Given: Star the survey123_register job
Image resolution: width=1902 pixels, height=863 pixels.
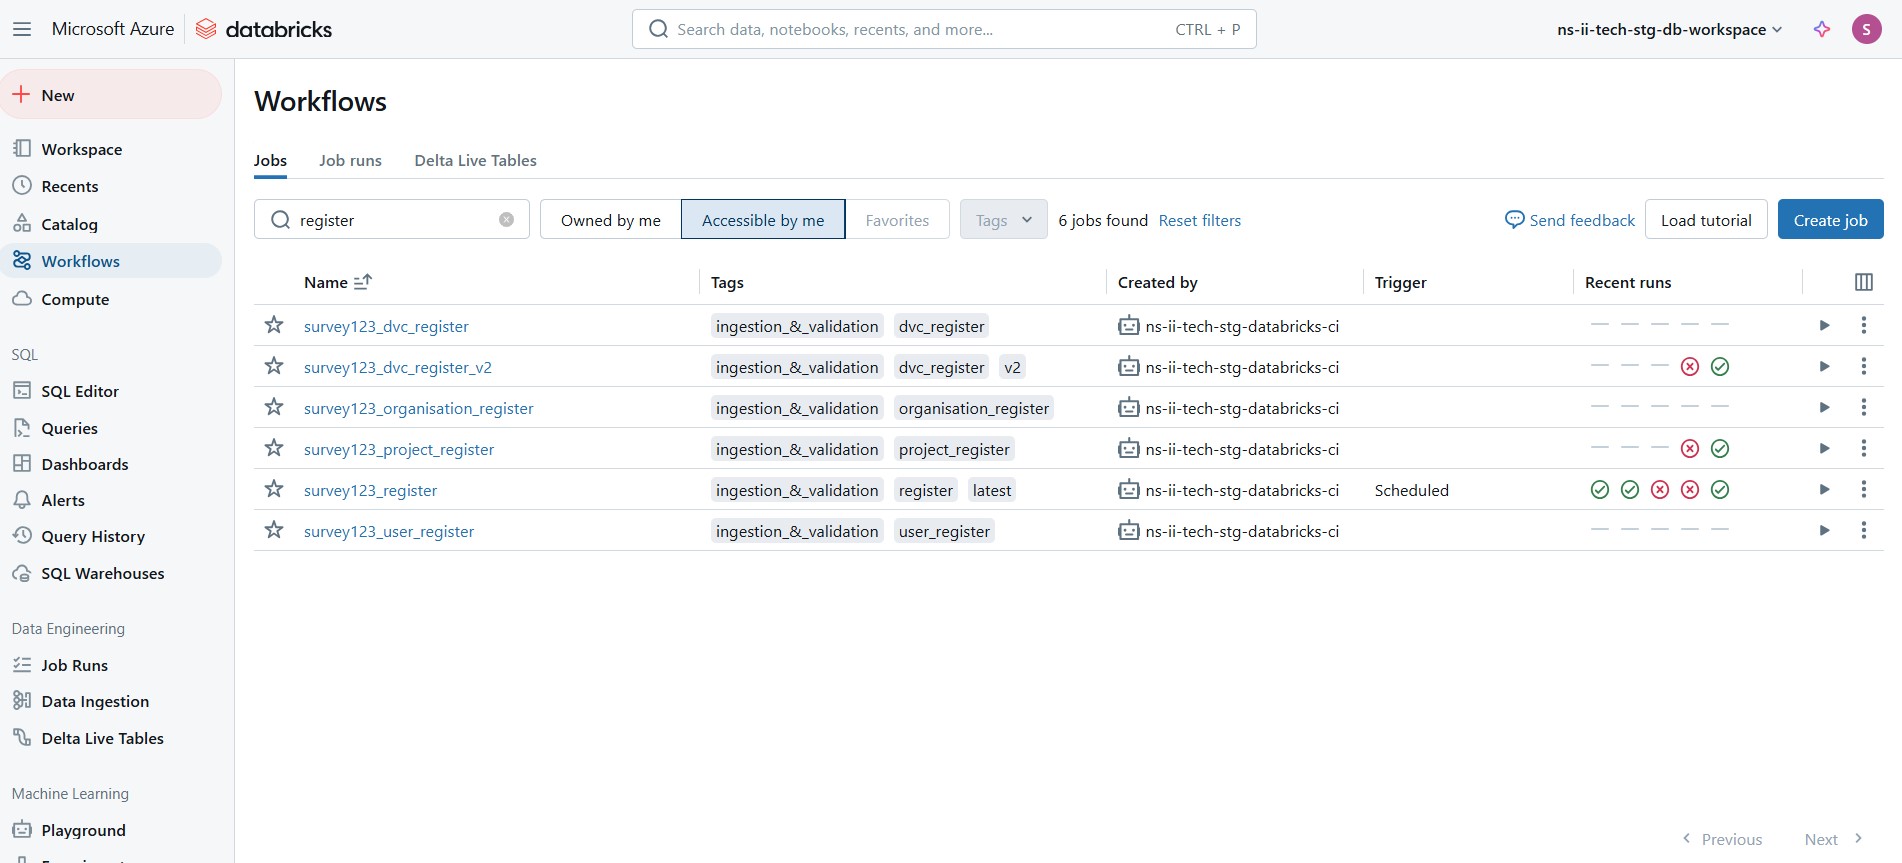Looking at the screenshot, I should pos(274,489).
